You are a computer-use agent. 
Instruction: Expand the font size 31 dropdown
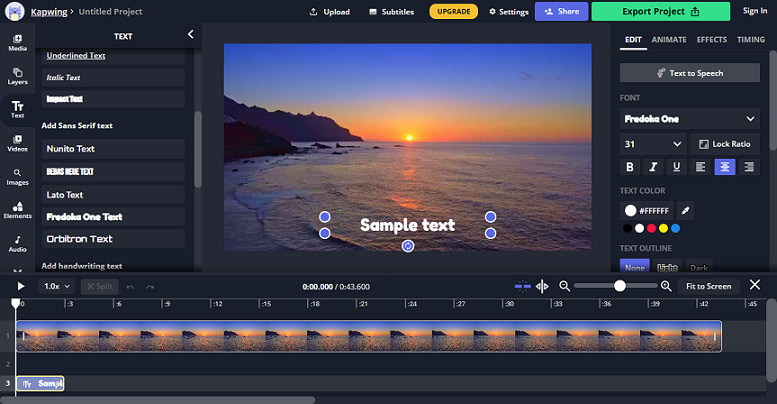pyautogui.click(x=653, y=144)
